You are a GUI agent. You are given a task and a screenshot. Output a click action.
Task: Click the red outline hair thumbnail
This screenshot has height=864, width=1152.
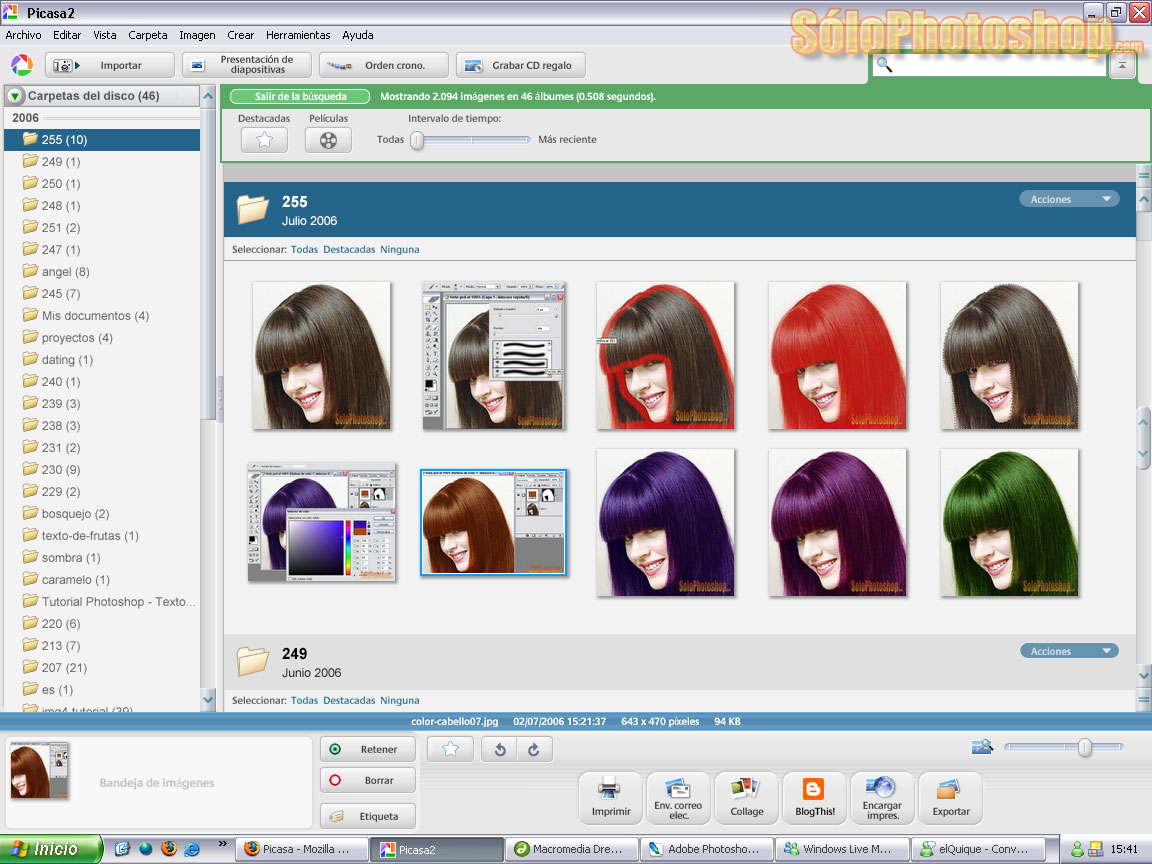point(666,356)
